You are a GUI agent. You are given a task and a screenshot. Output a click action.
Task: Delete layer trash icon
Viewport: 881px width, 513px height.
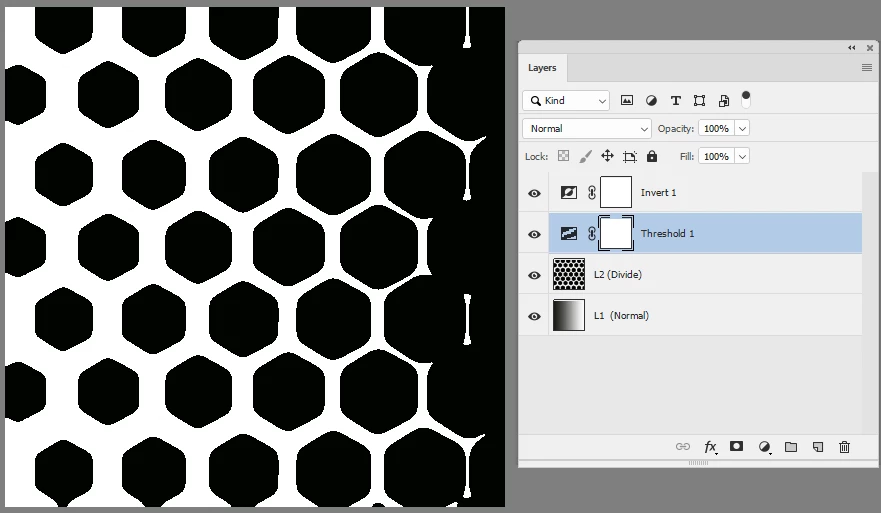(x=844, y=447)
